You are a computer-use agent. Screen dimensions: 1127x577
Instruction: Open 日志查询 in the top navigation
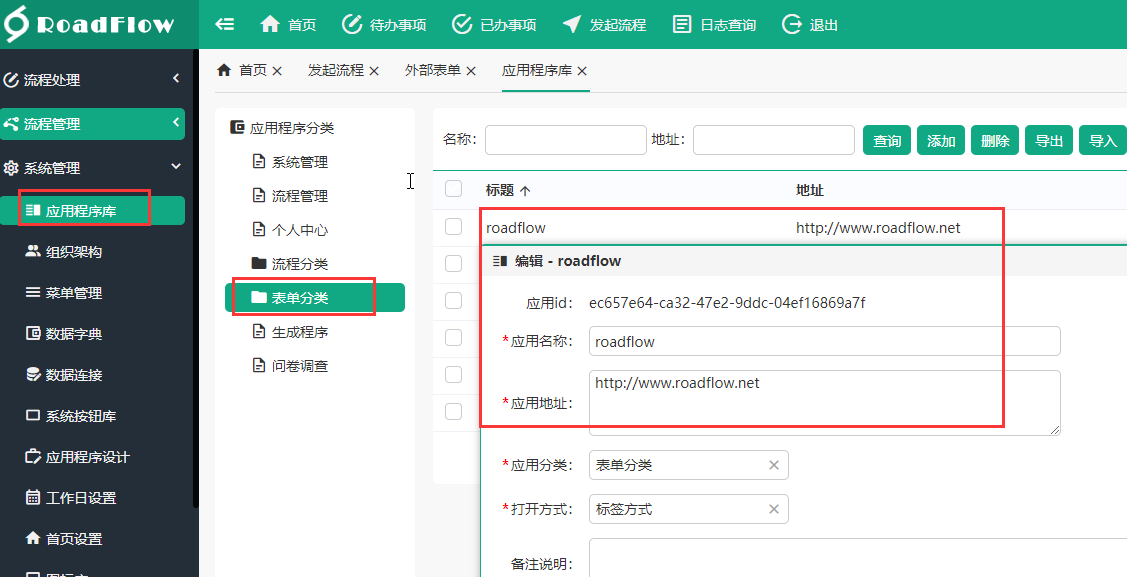[714, 24]
